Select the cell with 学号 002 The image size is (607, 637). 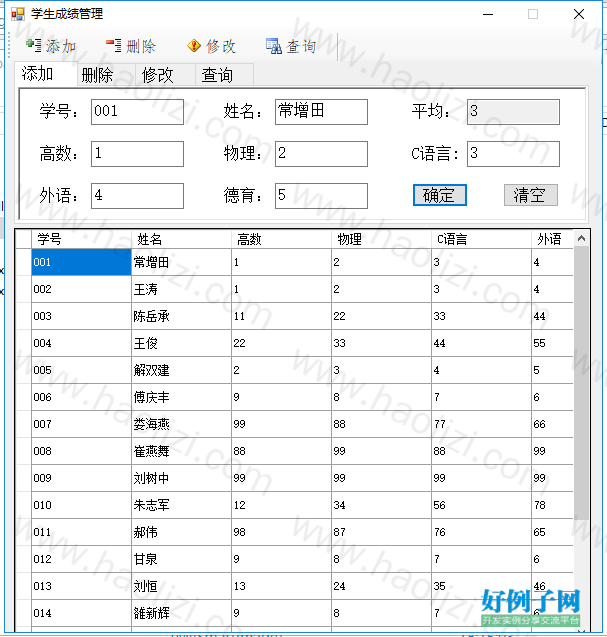click(x=81, y=289)
